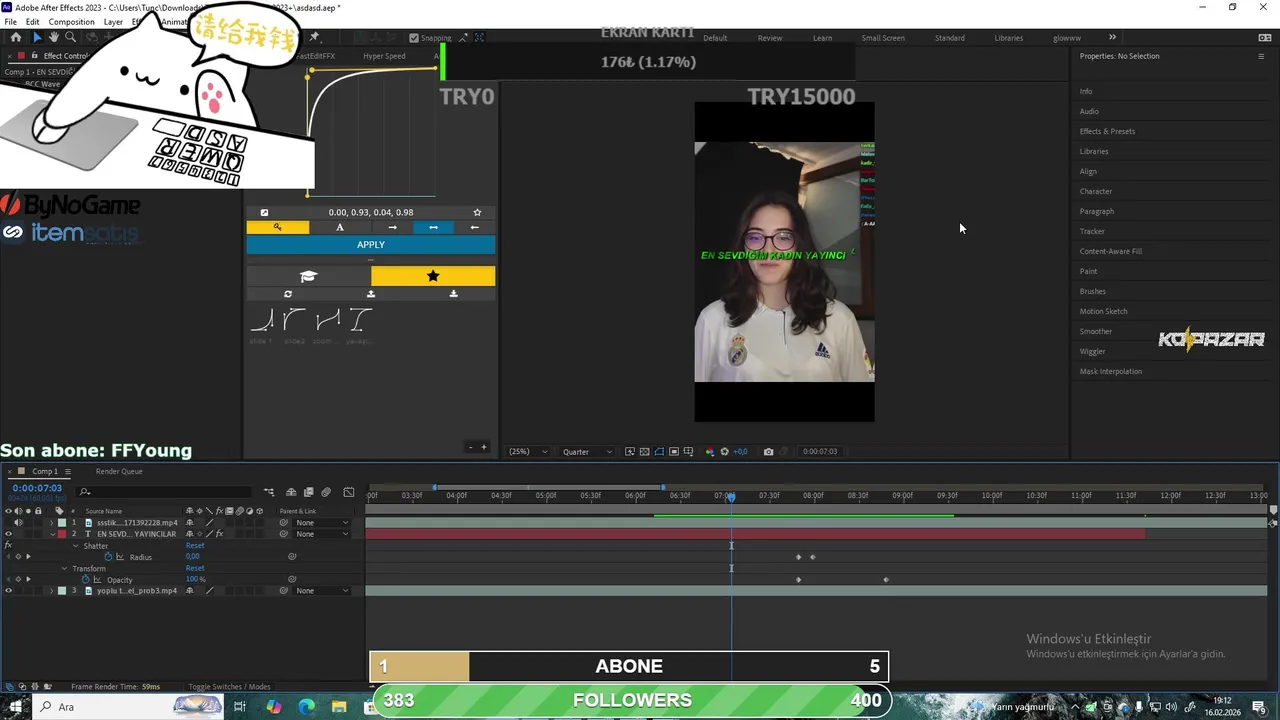Collapse the Transform group
Screen dimensions: 1280x720
(x=65, y=569)
